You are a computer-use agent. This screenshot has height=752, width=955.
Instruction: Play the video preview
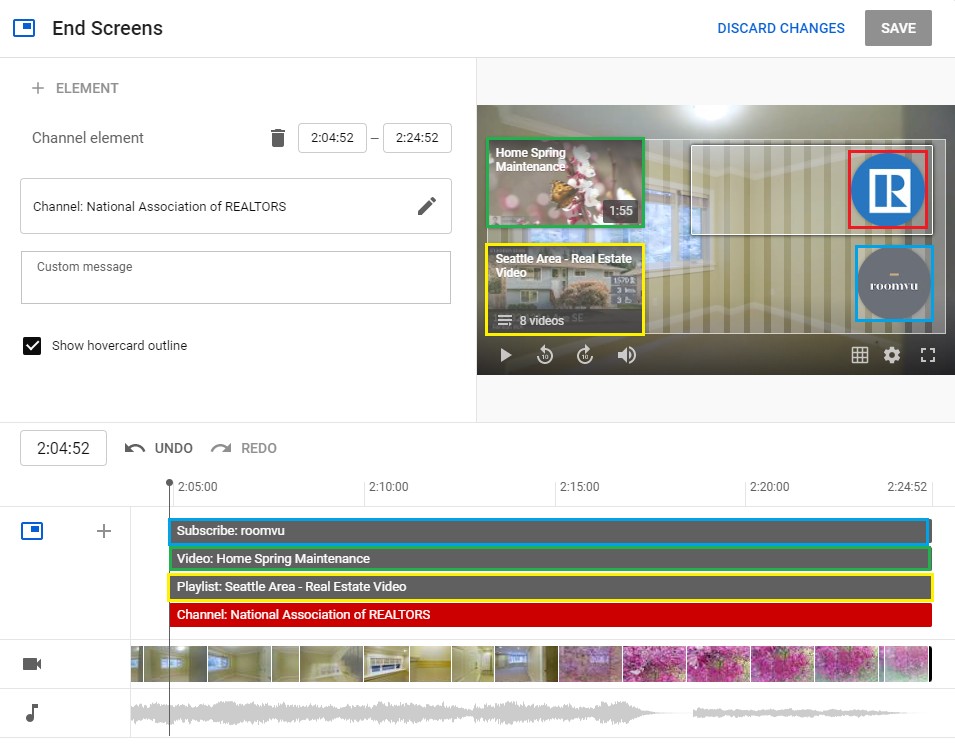(x=506, y=355)
